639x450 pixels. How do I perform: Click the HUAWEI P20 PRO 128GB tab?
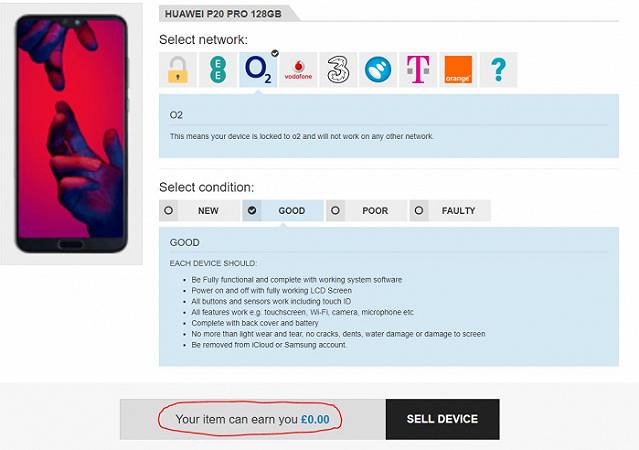(x=223, y=14)
